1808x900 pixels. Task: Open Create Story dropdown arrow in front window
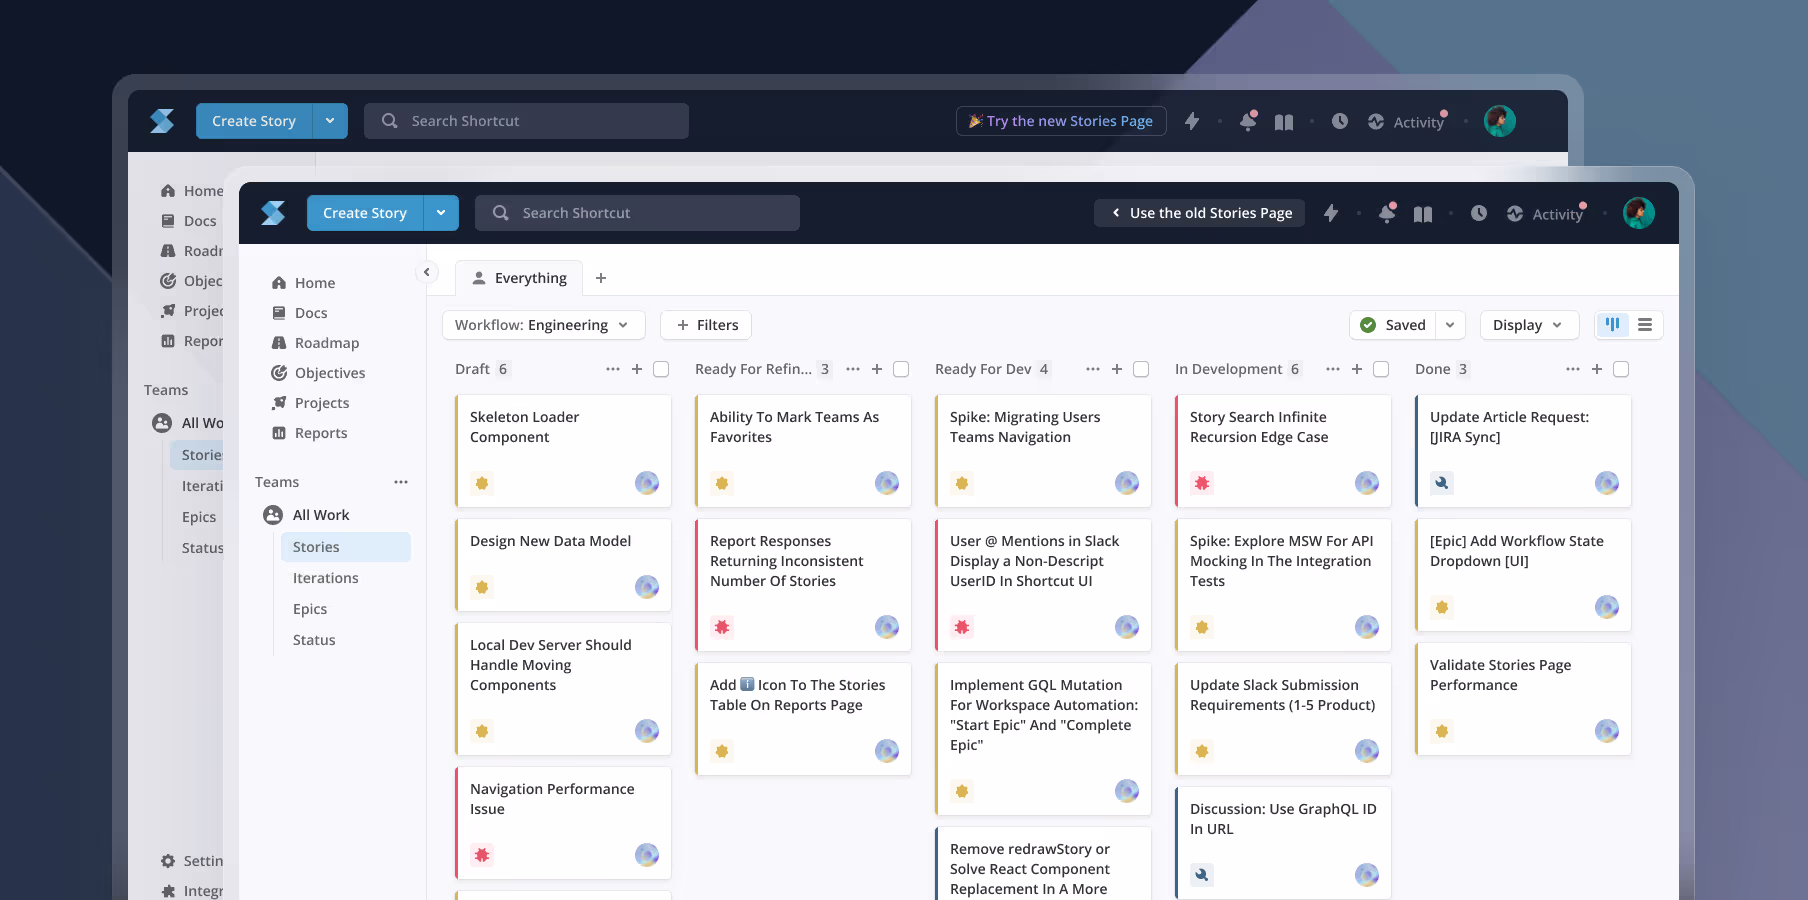click(441, 213)
